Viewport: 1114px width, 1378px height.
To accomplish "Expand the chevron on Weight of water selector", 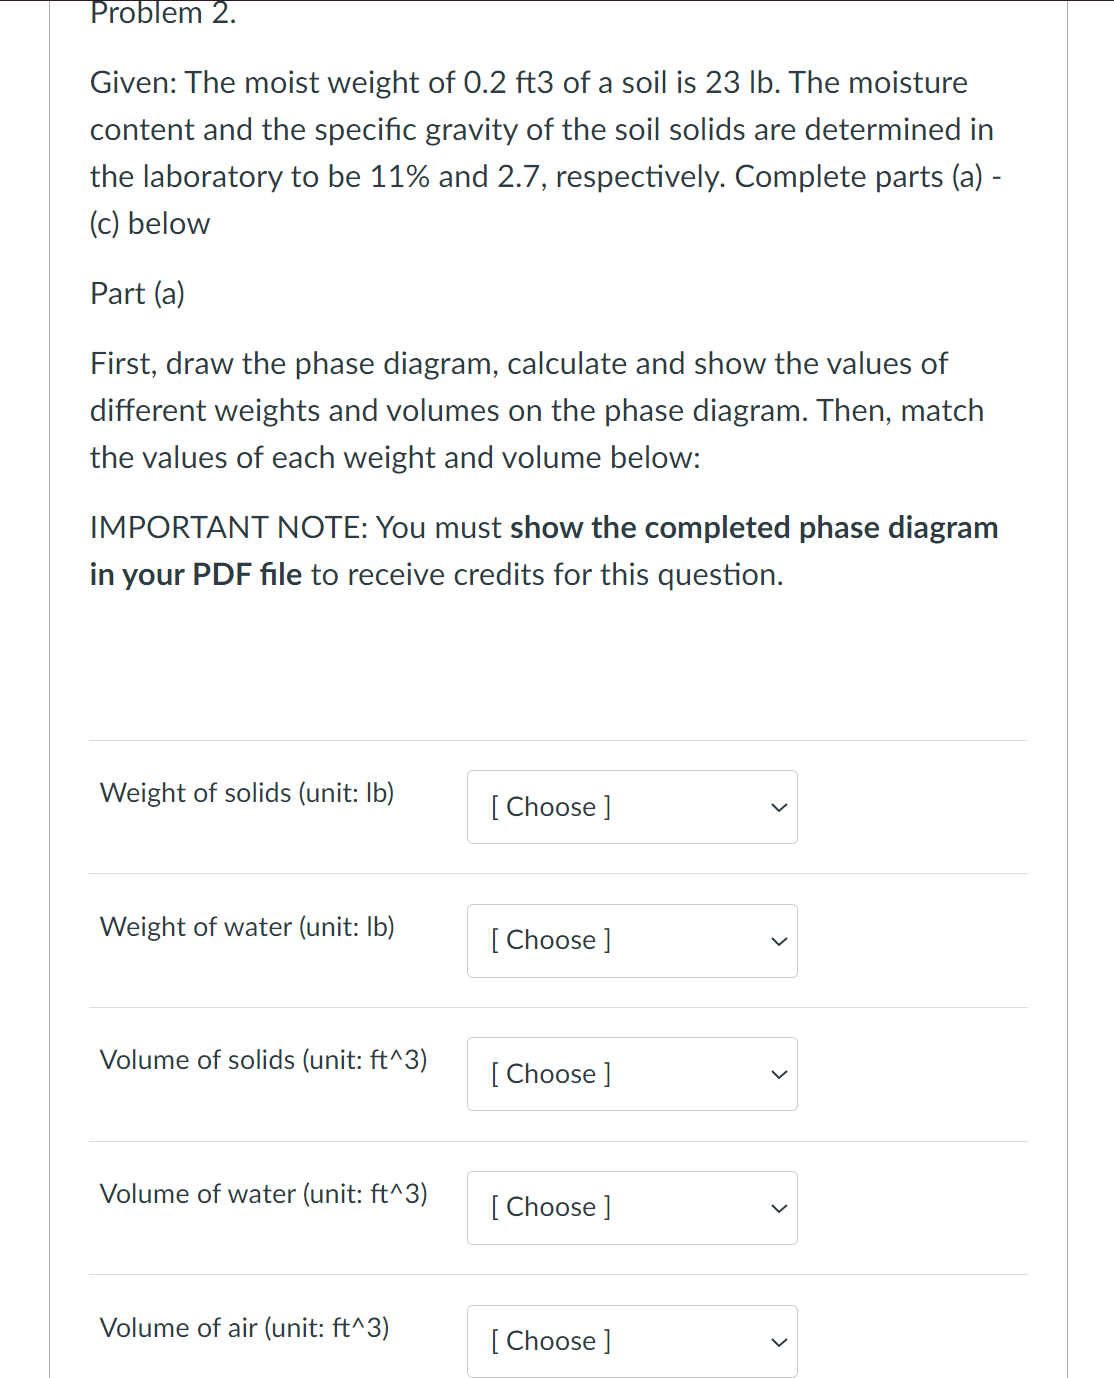I will click(x=778, y=940).
